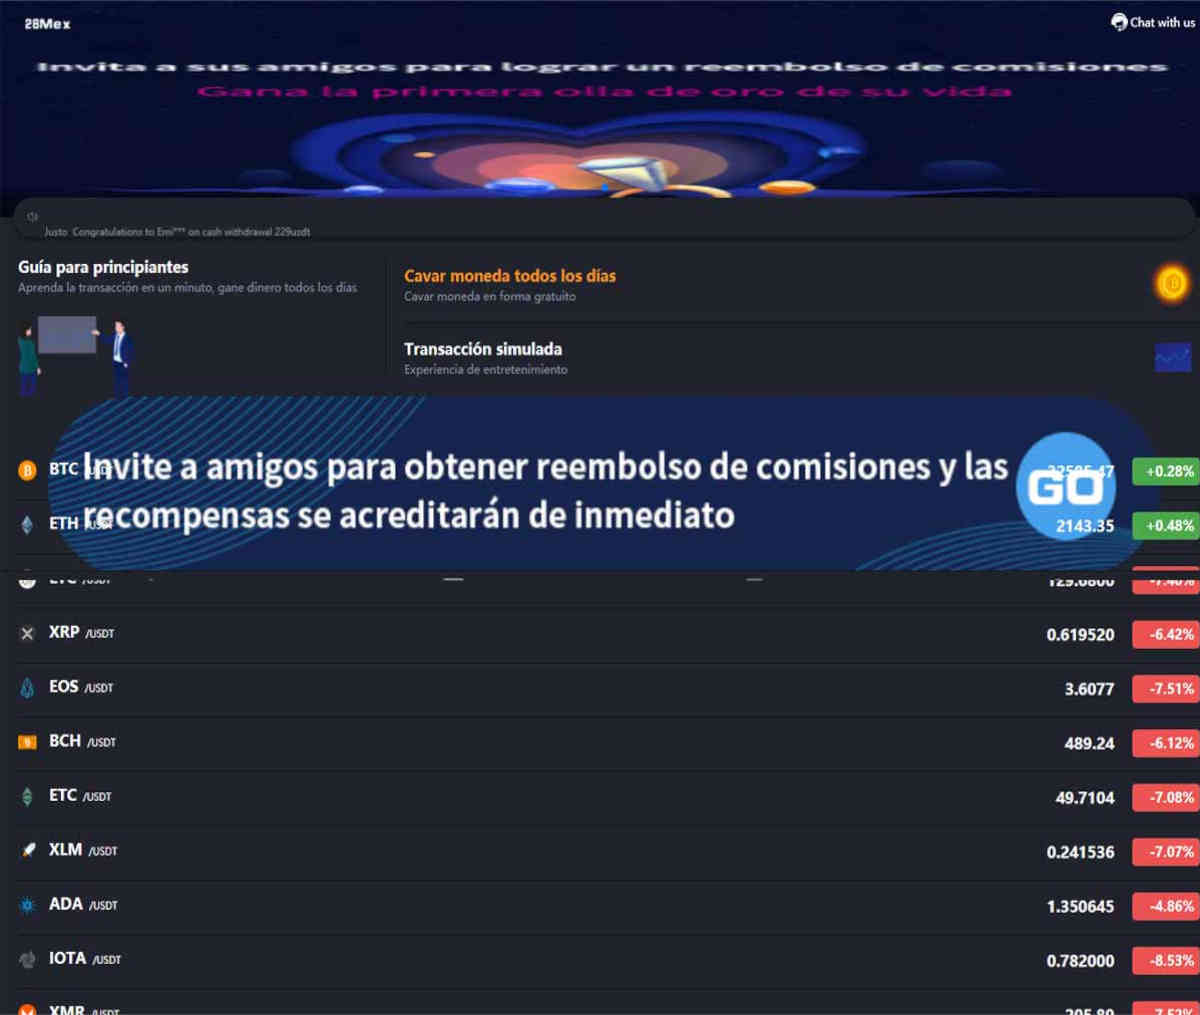This screenshot has width=1200, height=1015.
Task: Select the XRP /USDT pair name
Action: [82, 633]
